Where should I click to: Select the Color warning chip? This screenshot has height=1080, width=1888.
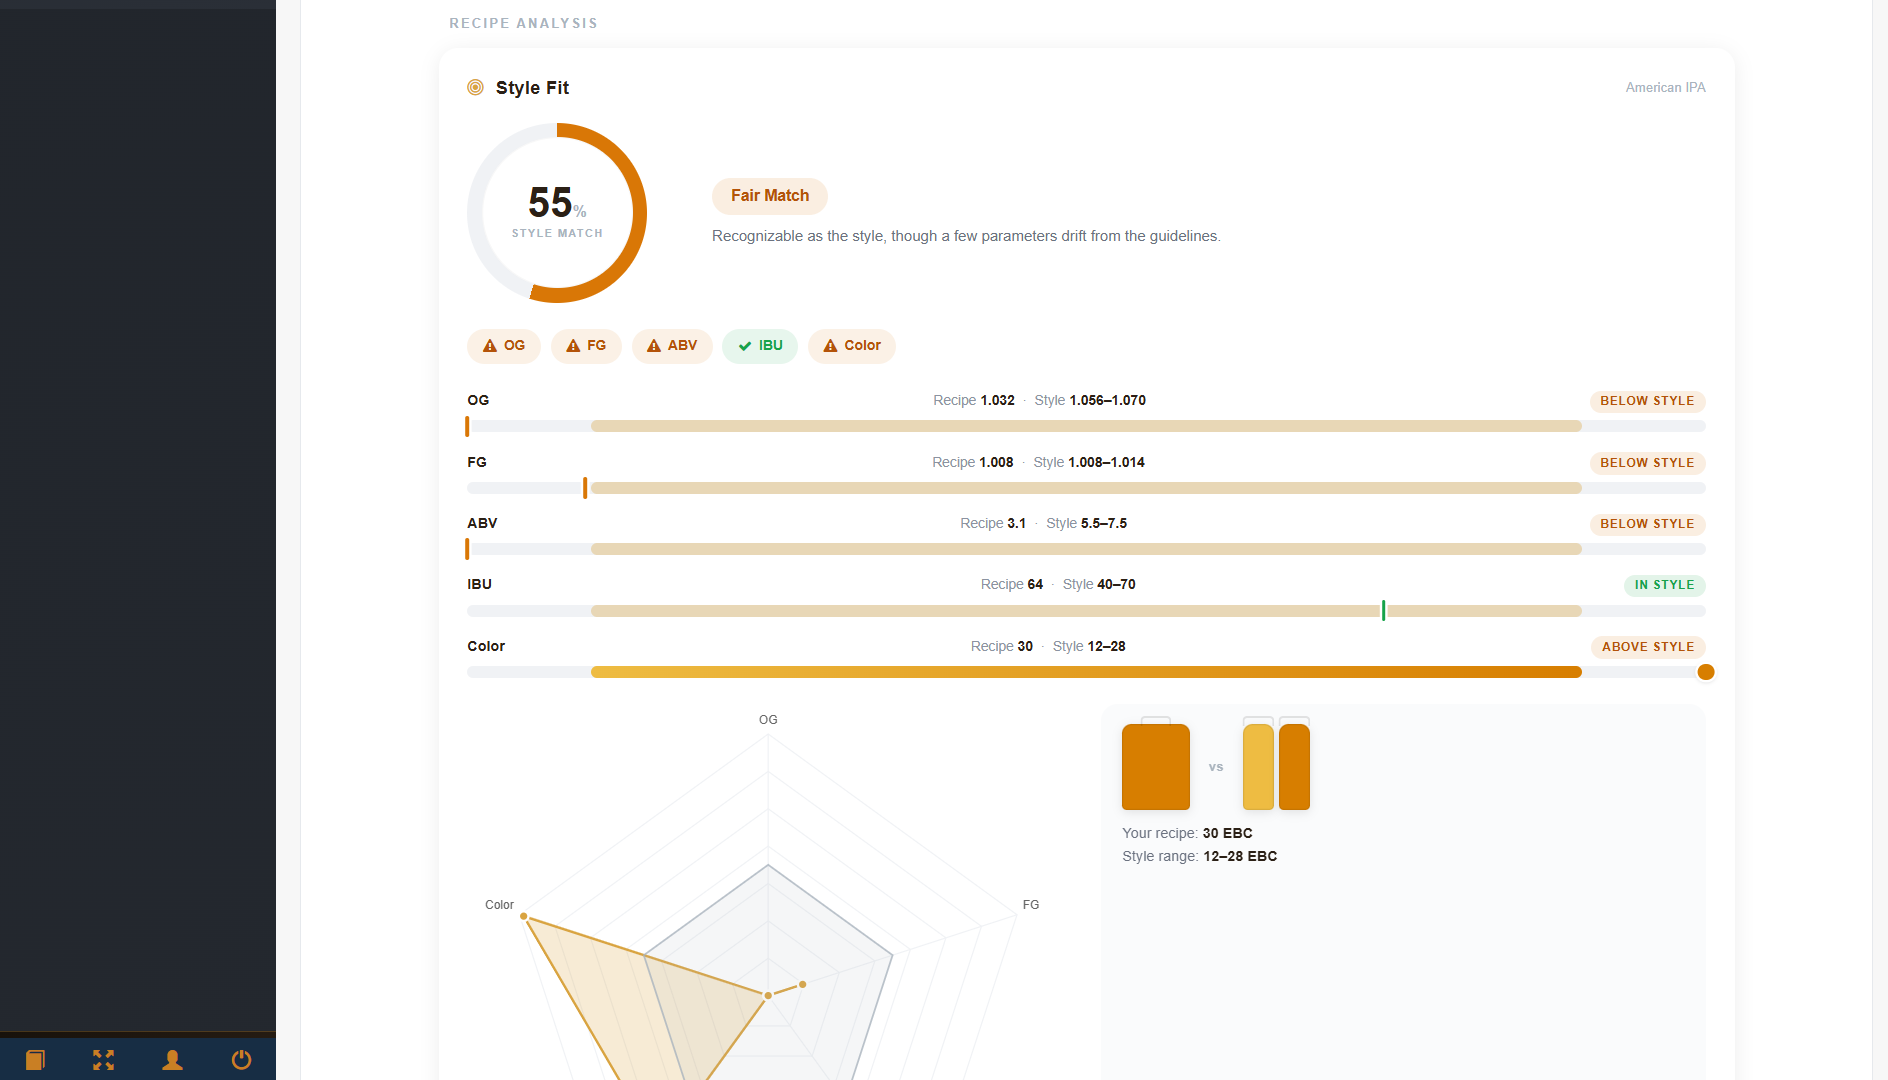click(x=852, y=346)
